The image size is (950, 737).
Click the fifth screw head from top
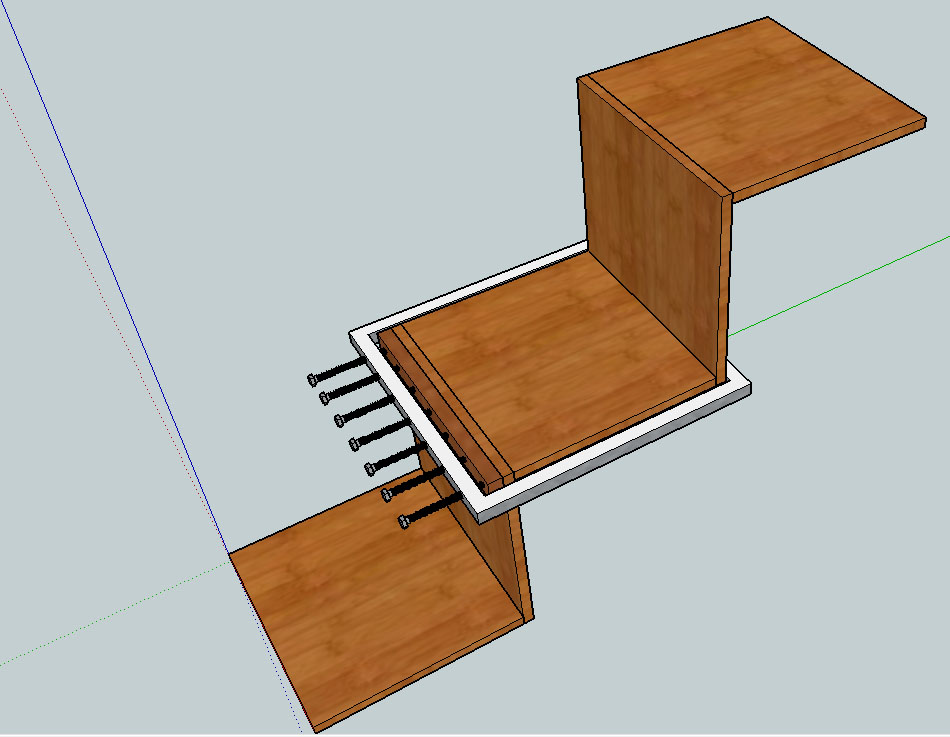[x=370, y=467]
